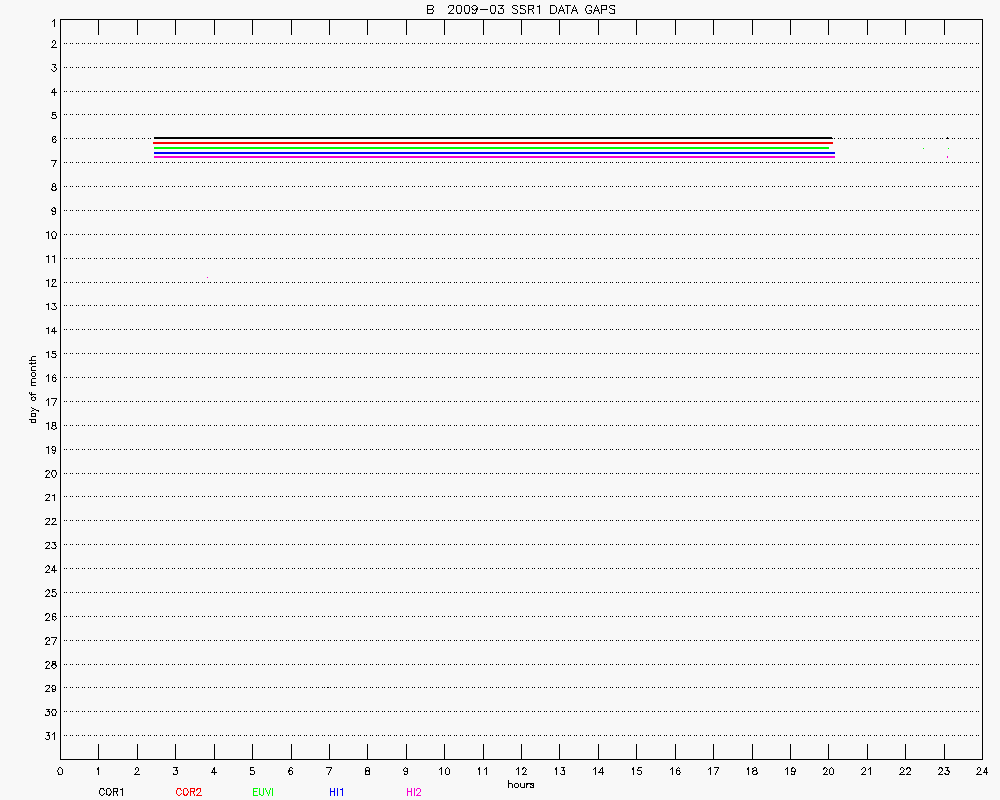Select the green EUVI legend label
Image resolution: width=1000 pixels, height=800 pixels.
[x=263, y=792]
